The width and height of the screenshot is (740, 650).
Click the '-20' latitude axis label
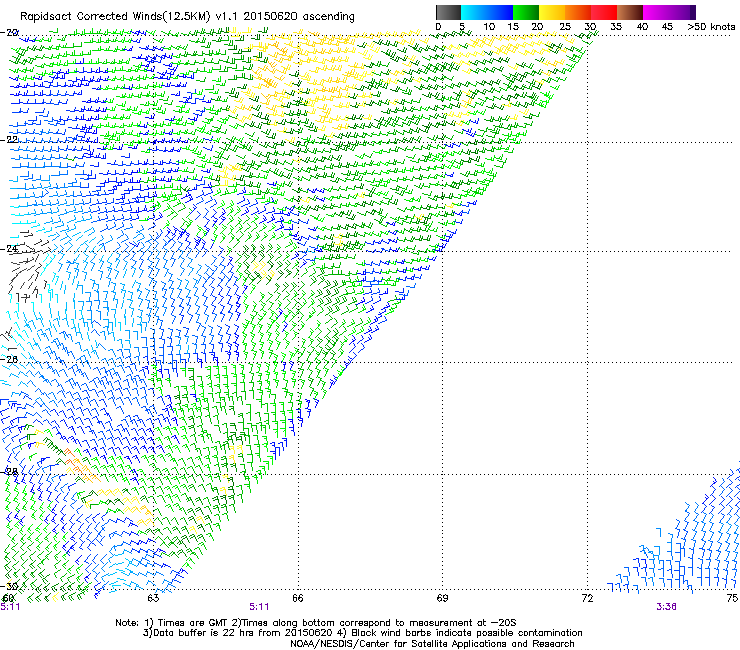[x=9, y=32]
